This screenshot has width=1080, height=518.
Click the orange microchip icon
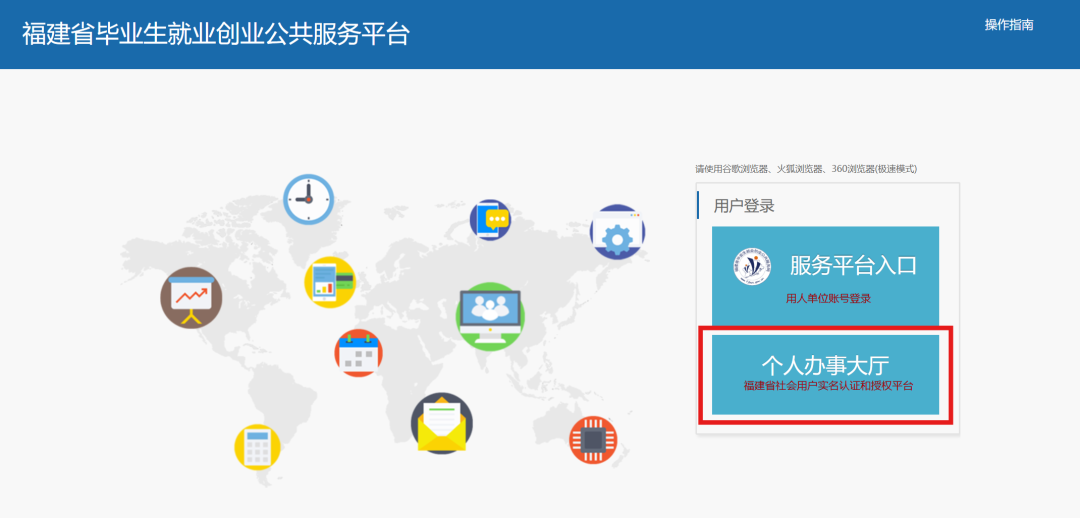click(x=593, y=439)
